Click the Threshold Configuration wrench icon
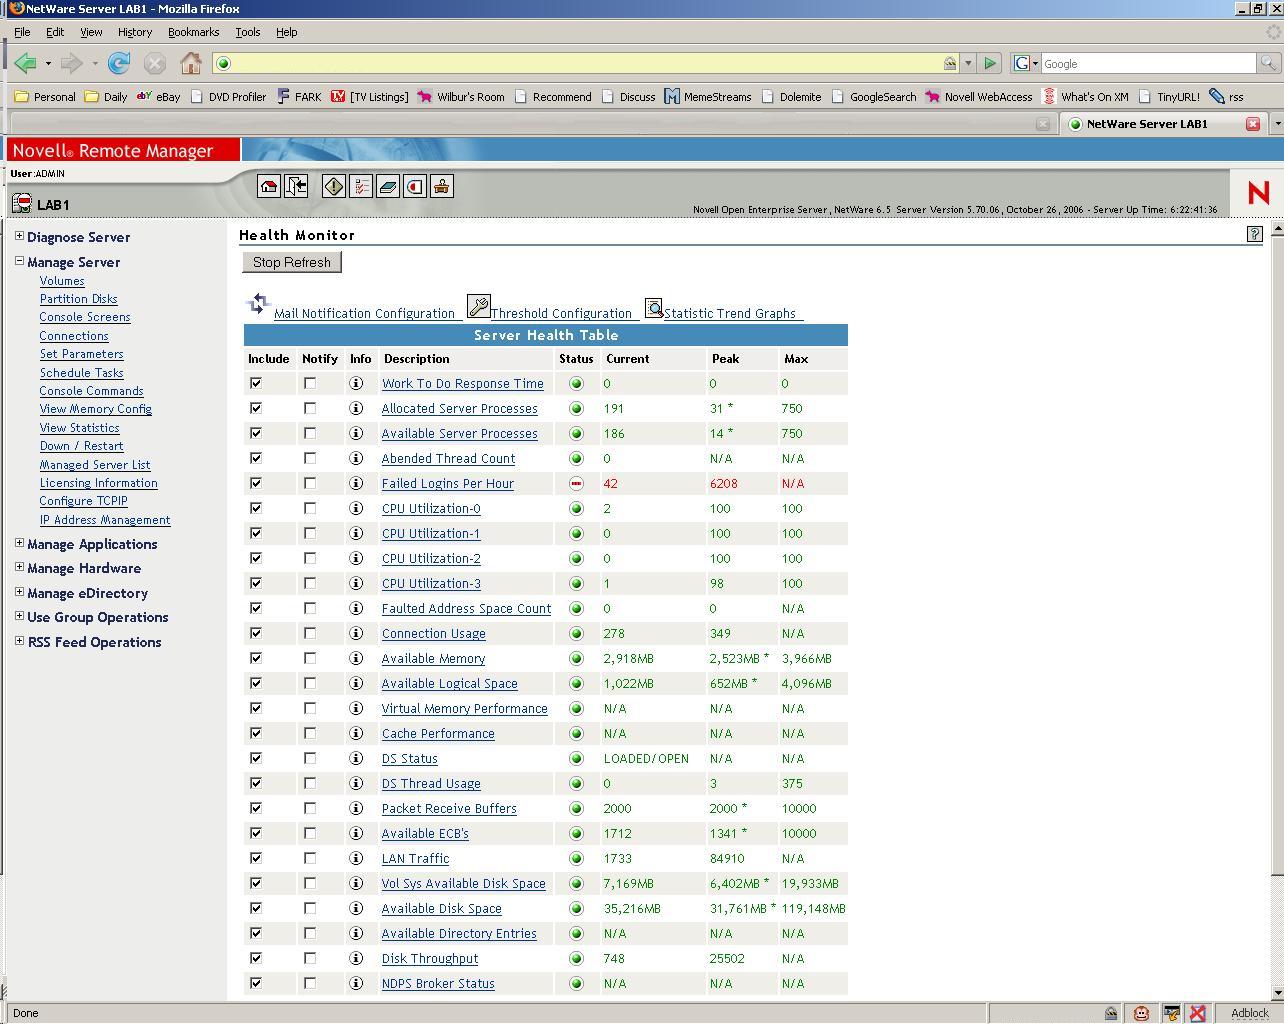This screenshot has width=1284, height=1024. pyautogui.click(x=478, y=306)
